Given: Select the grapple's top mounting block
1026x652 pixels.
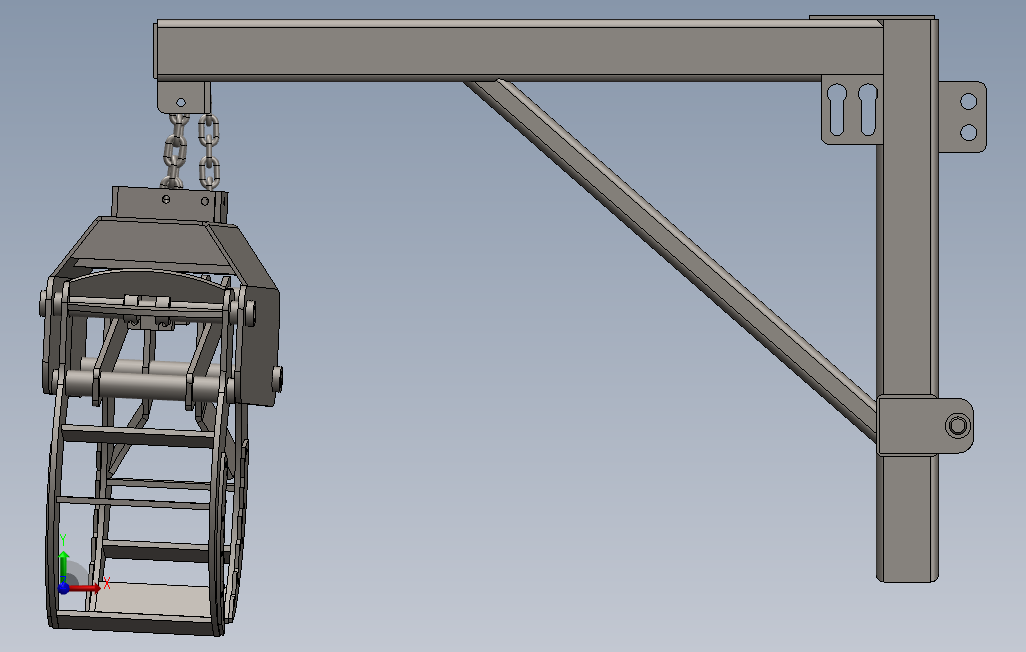Looking at the screenshot, I should [169, 204].
